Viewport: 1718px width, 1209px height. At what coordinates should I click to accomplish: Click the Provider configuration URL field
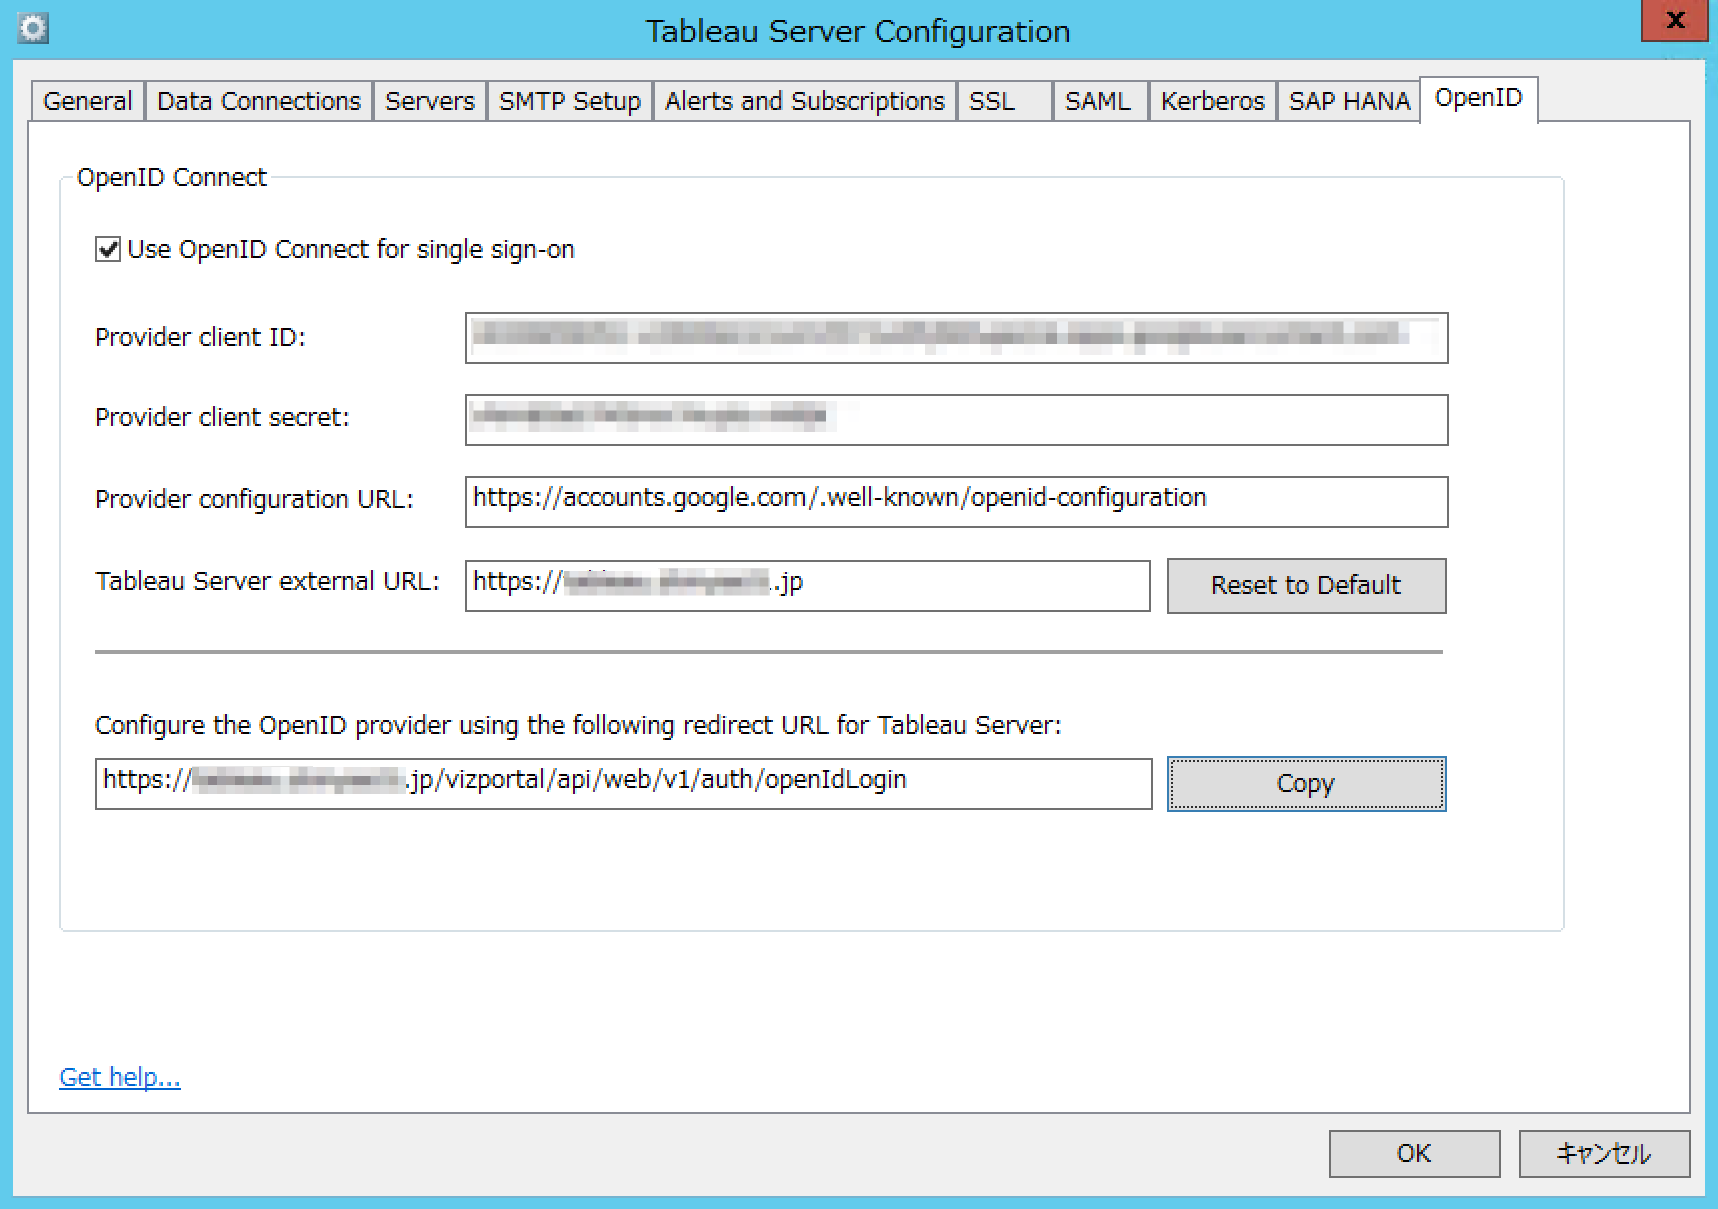click(x=956, y=502)
